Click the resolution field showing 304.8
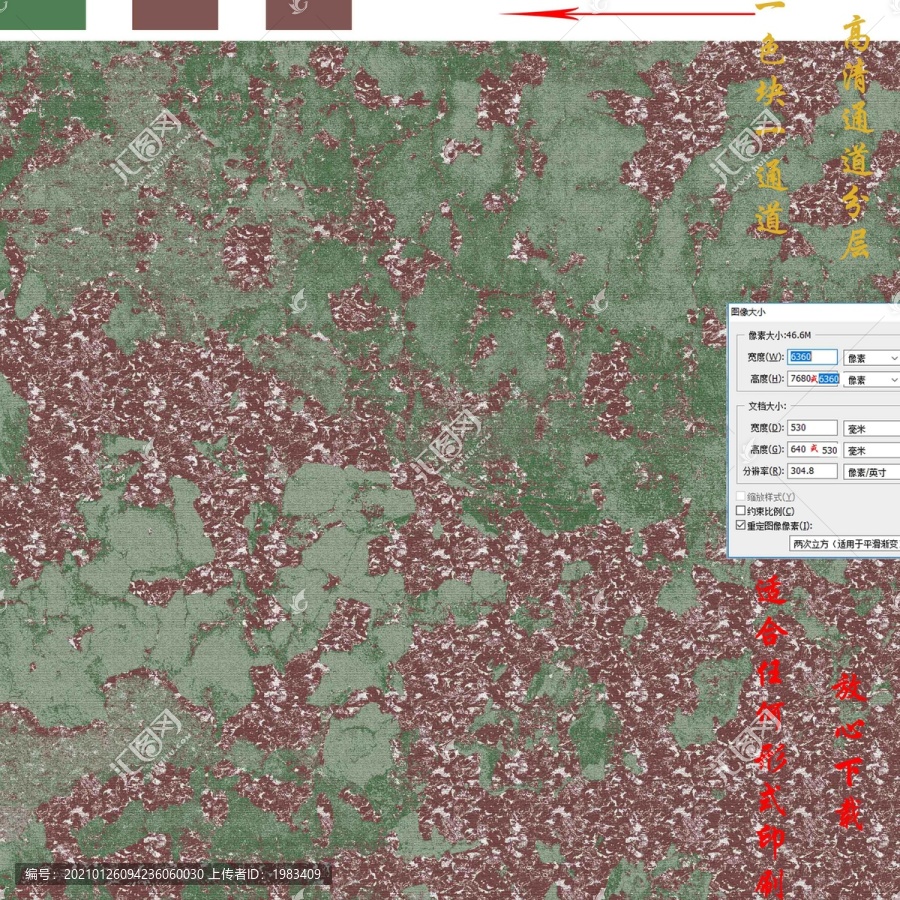The height and width of the screenshot is (900, 900). [x=812, y=471]
